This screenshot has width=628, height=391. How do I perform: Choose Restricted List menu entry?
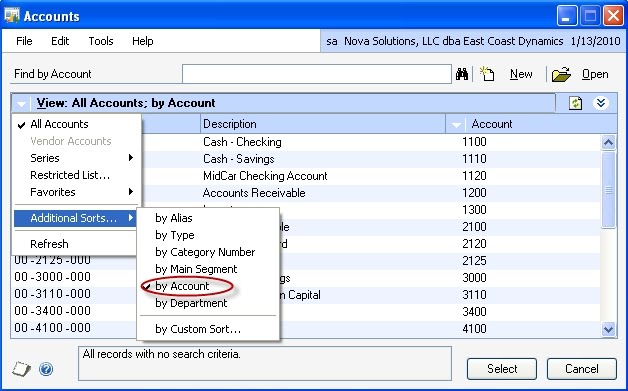pos(70,175)
